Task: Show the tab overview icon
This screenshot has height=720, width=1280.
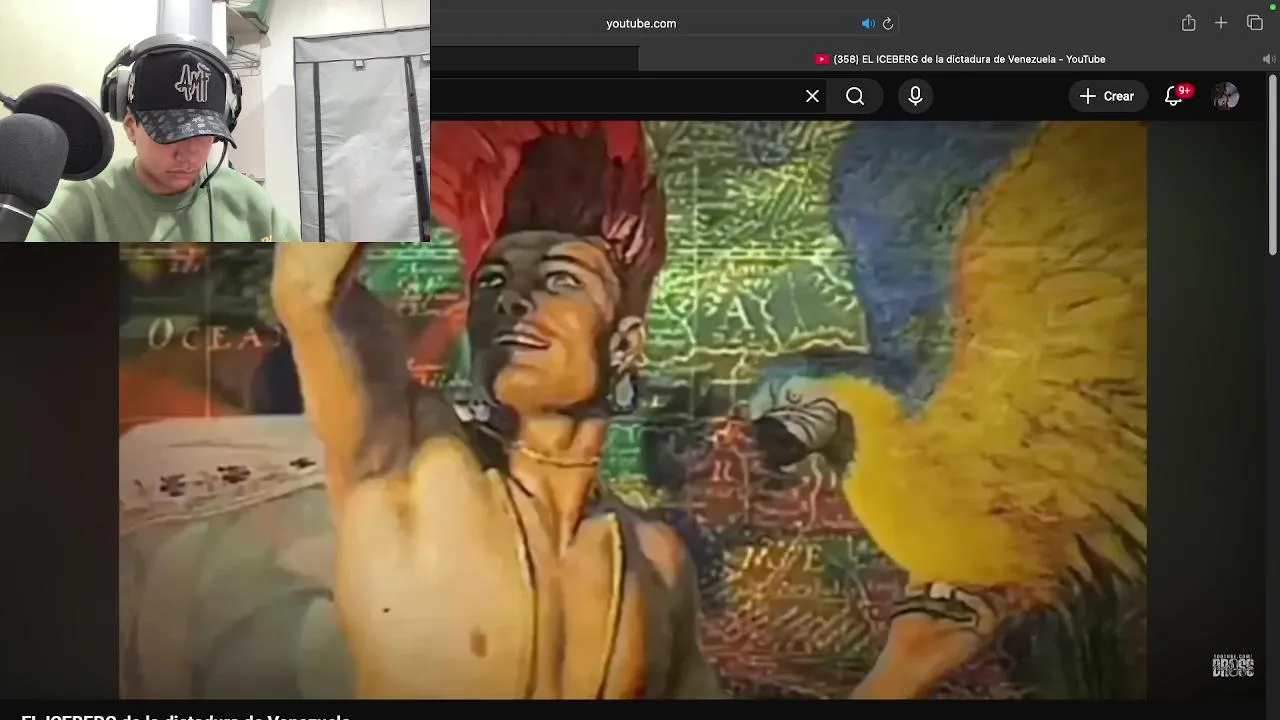Action: point(1255,23)
